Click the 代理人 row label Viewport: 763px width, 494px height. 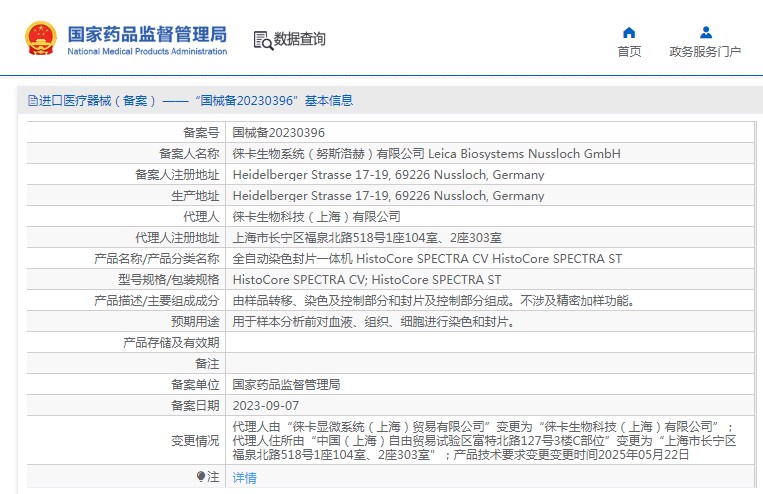[201, 216]
